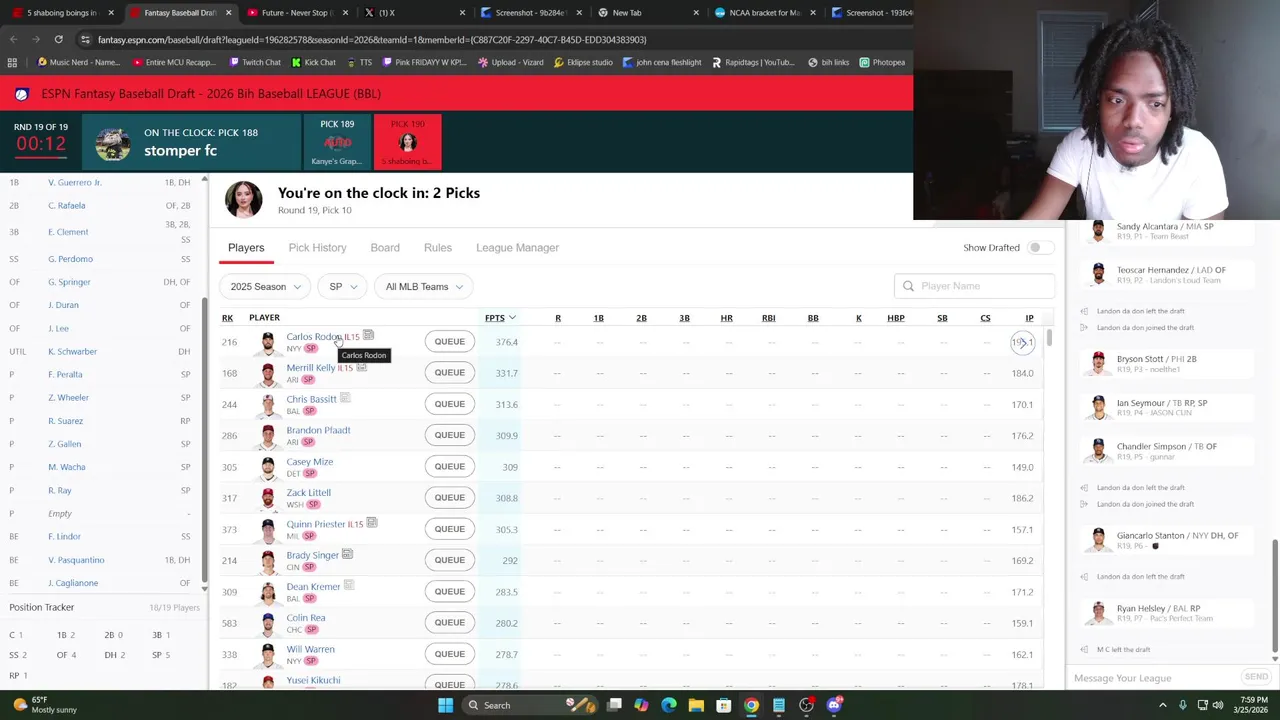1280x720 pixels.
Task: Open Chrome apps grid in bookmarks bar
Action: click(12, 62)
